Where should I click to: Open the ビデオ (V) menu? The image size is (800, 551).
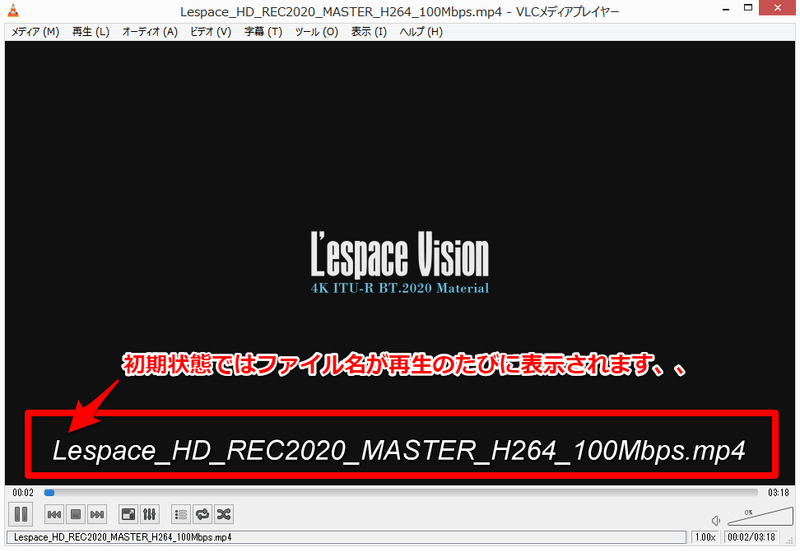210,32
